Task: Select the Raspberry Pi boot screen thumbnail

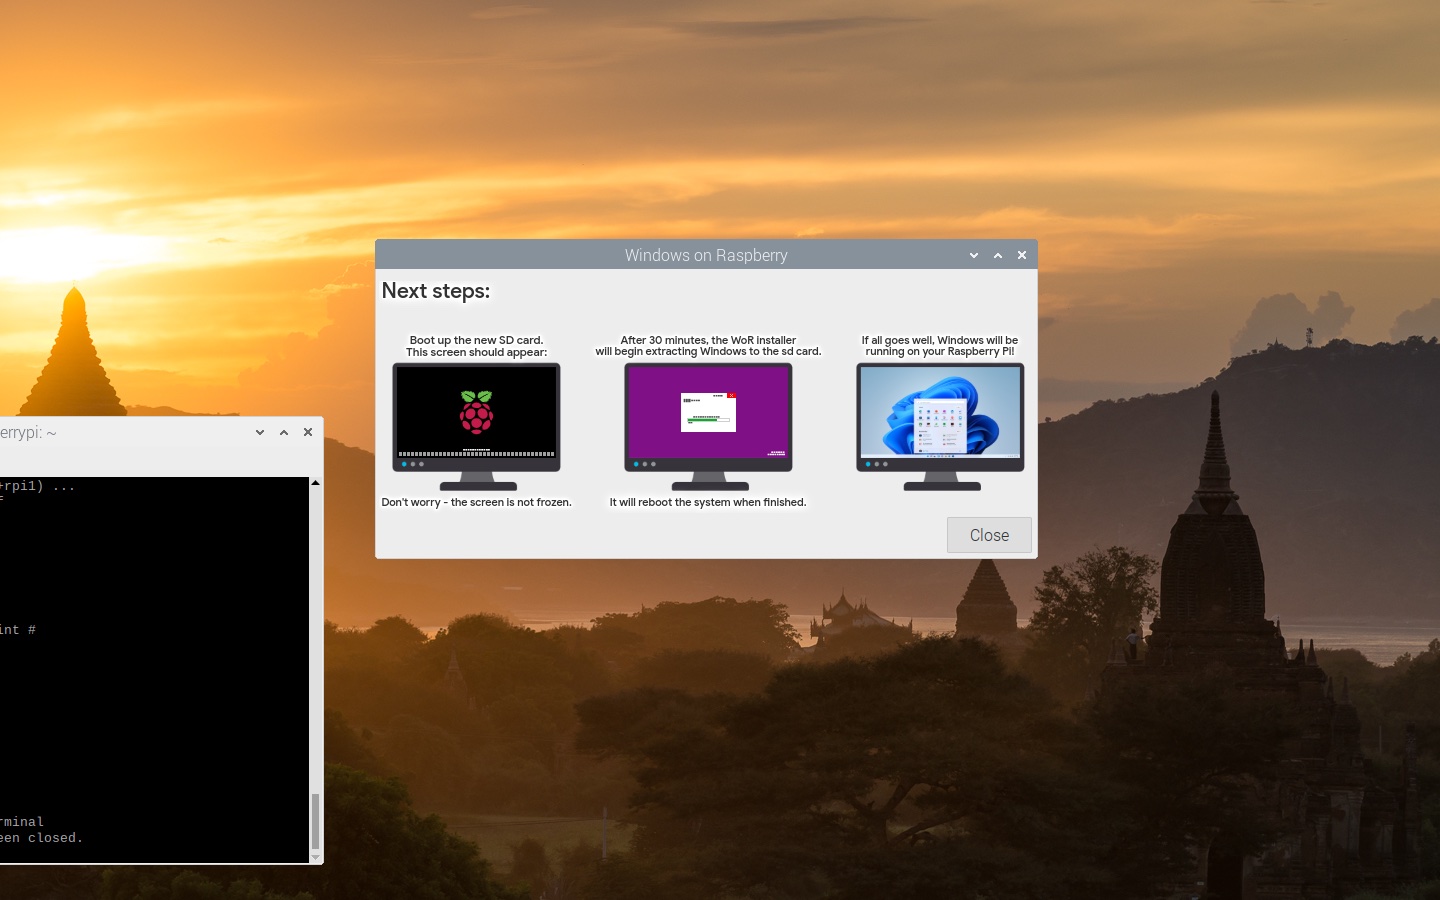Action: click(x=476, y=420)
